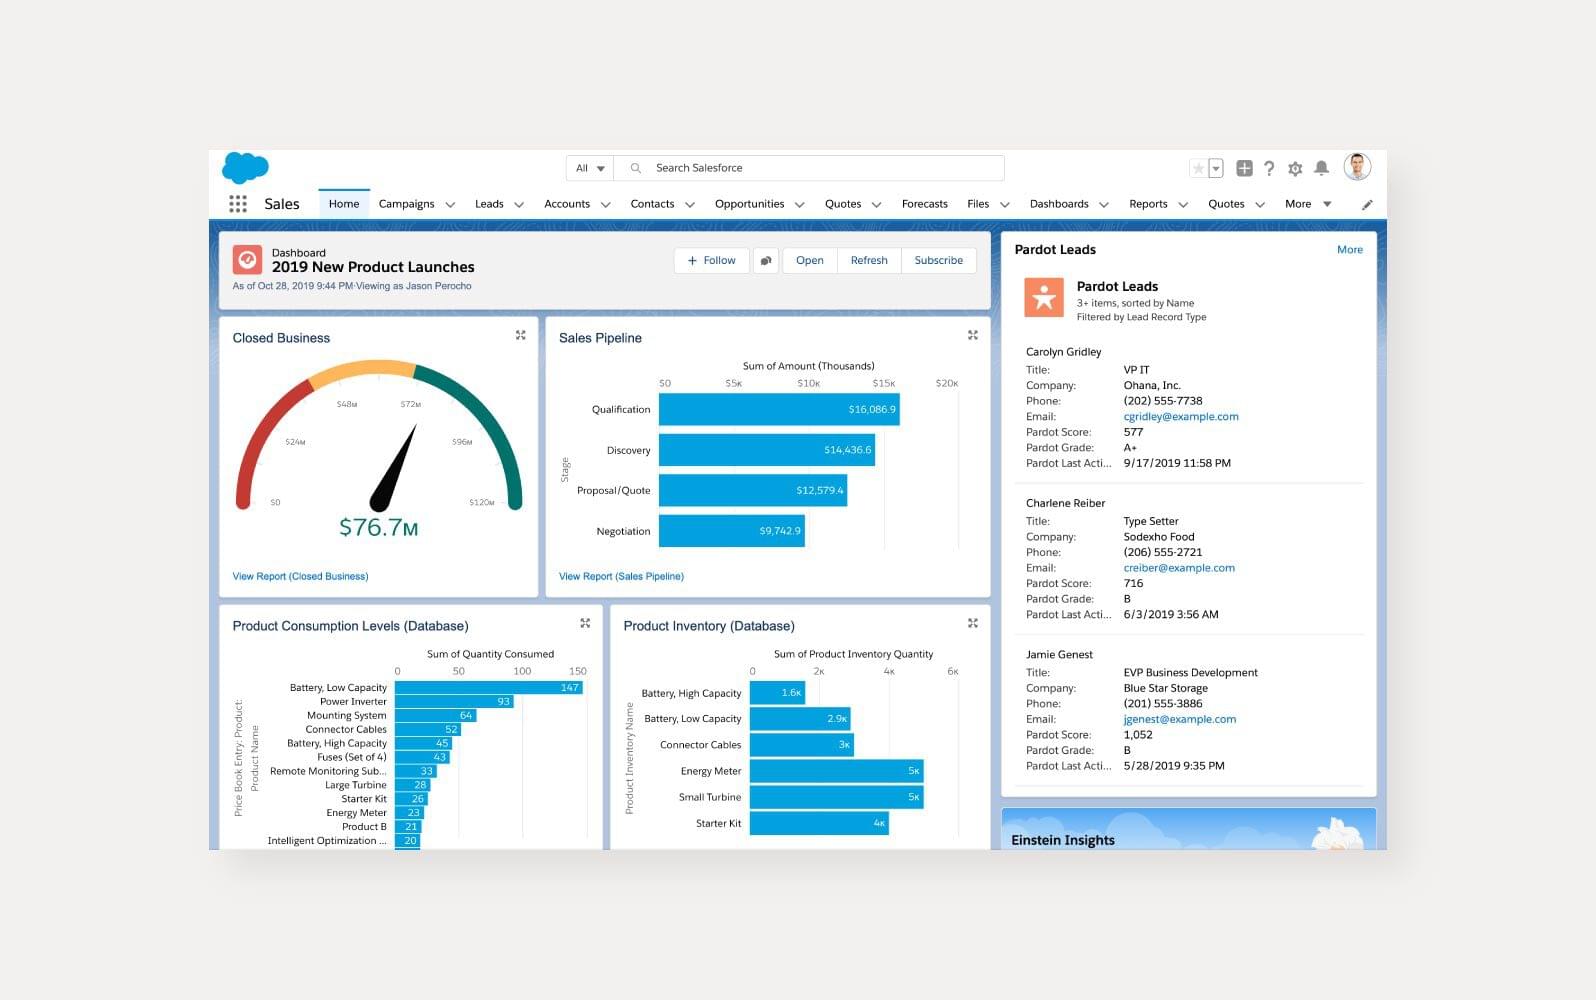This screenshot has width=1596, height=1000.
Task: Open the Leads tab
Action: [489, 204]
